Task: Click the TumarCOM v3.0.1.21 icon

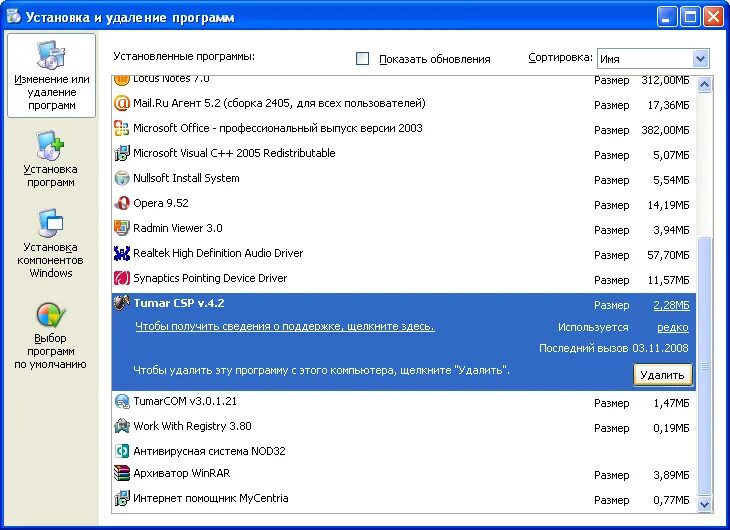Action: coord(122,401)
